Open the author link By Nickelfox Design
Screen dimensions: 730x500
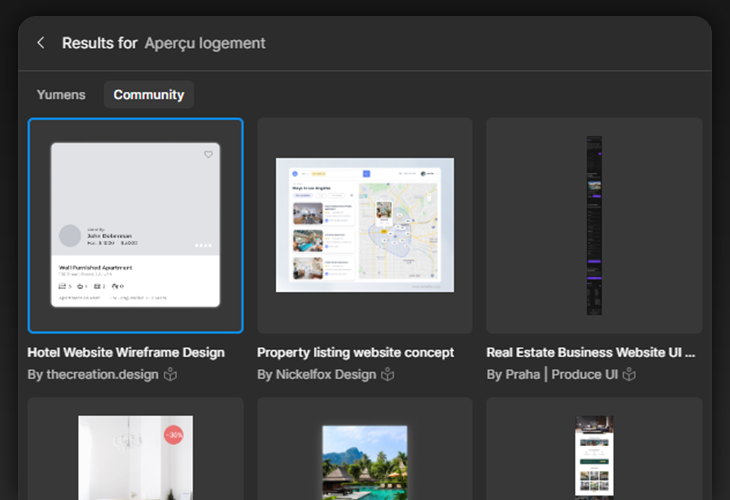coord(317,375)
